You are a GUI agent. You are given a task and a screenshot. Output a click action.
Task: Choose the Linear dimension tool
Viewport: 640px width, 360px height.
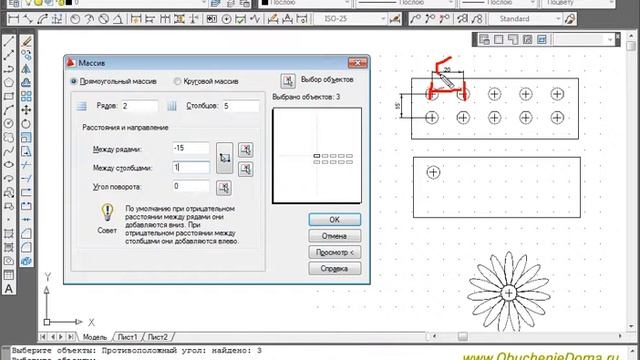pos(13,19)
